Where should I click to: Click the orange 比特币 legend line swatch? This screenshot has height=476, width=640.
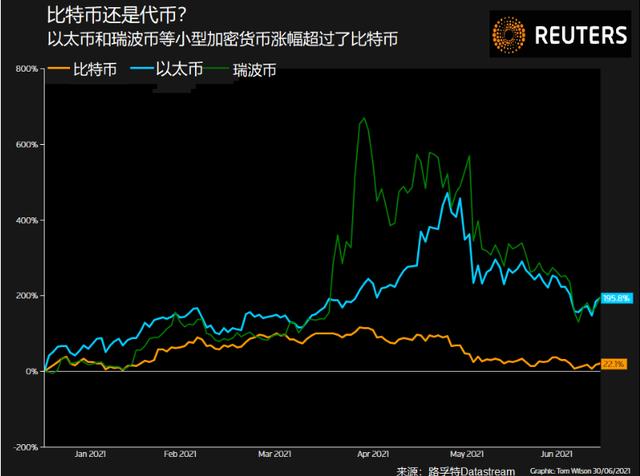click(58, 70)
